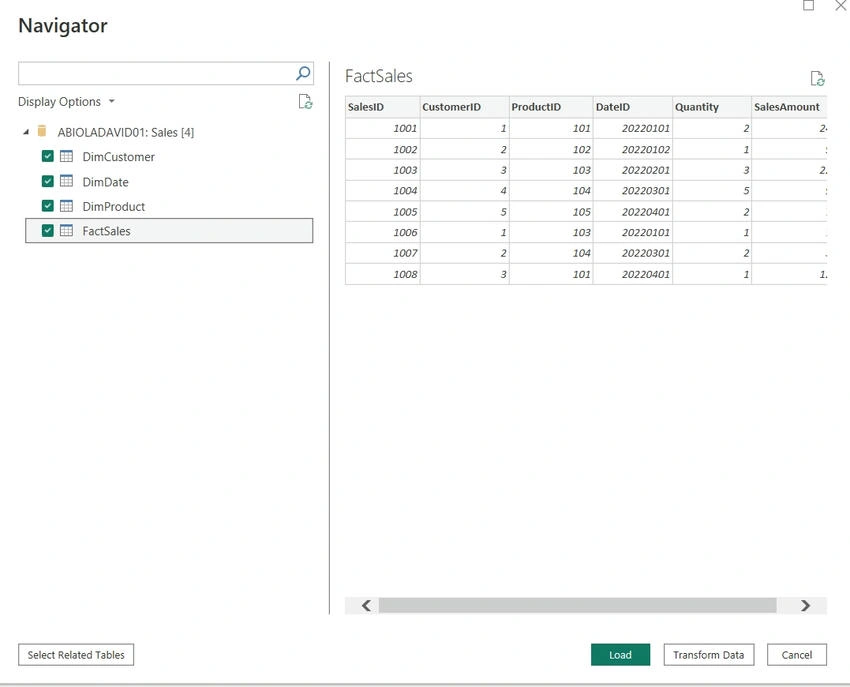Collapse the ABIOLADAVID01: Sales tree node
Image resolution: width=850 pixels, height=687 pixels.
(x=25, y=132)
